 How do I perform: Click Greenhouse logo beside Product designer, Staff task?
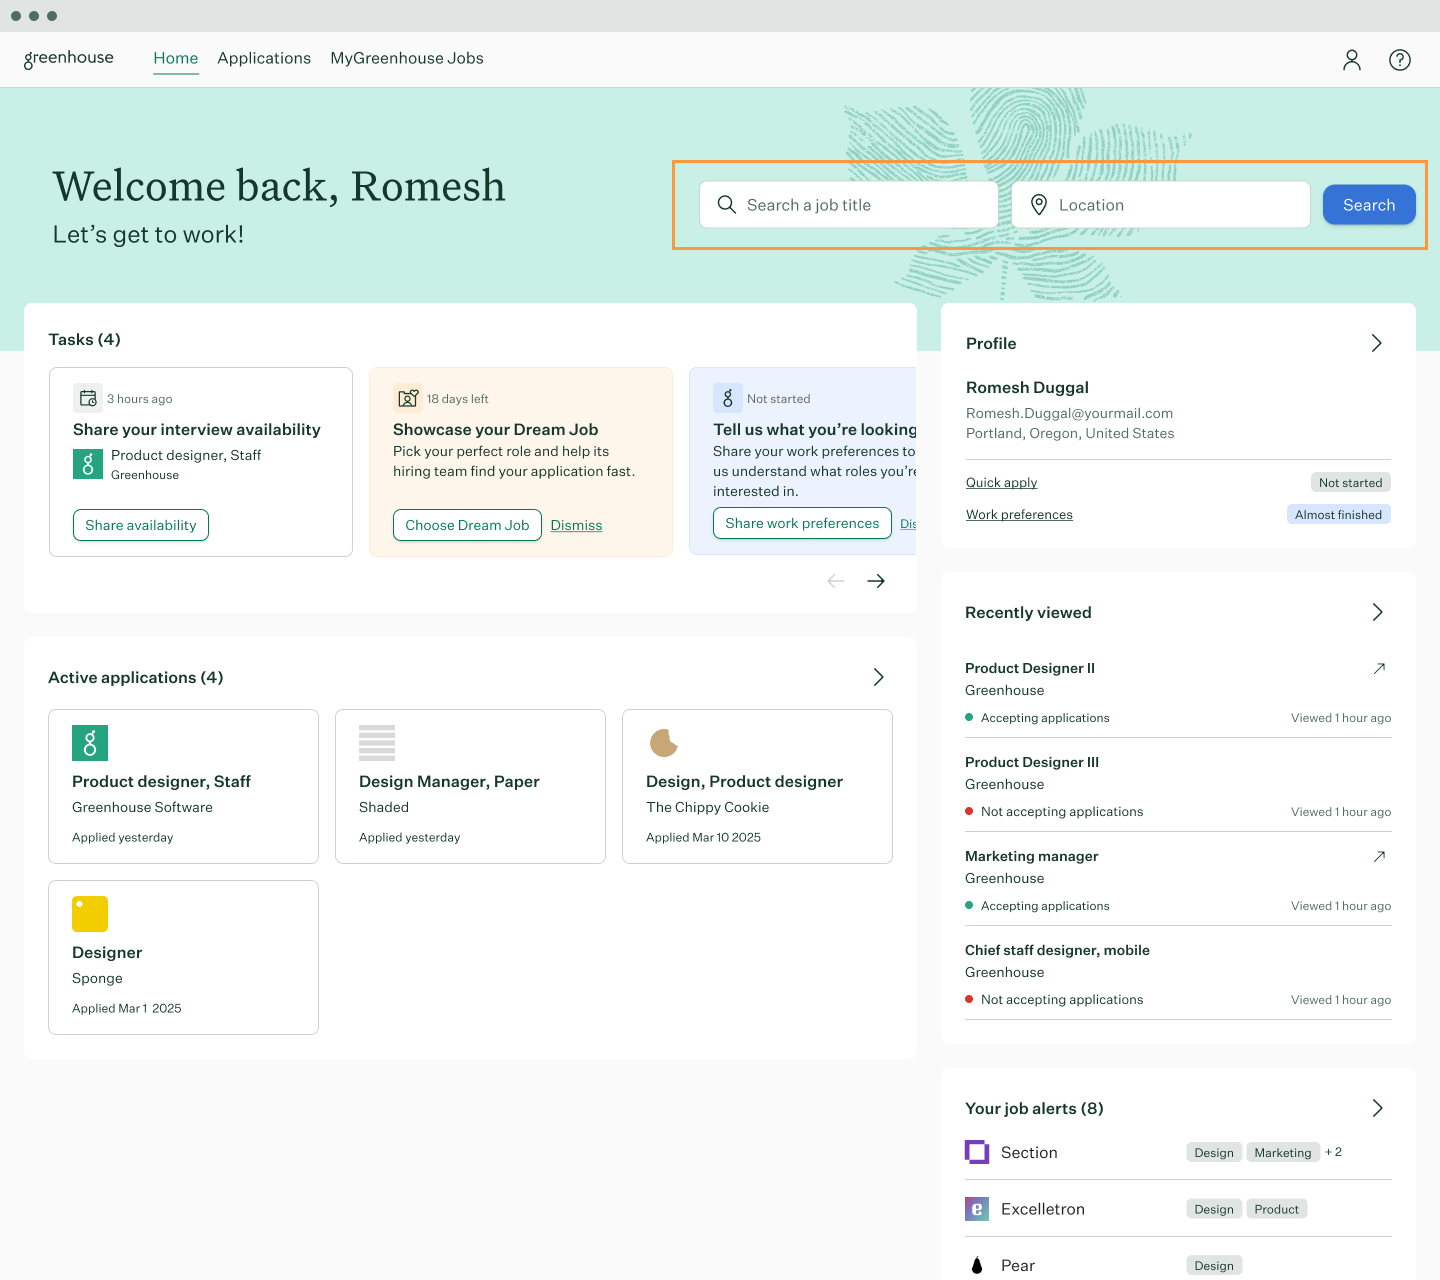coord(88,464)
